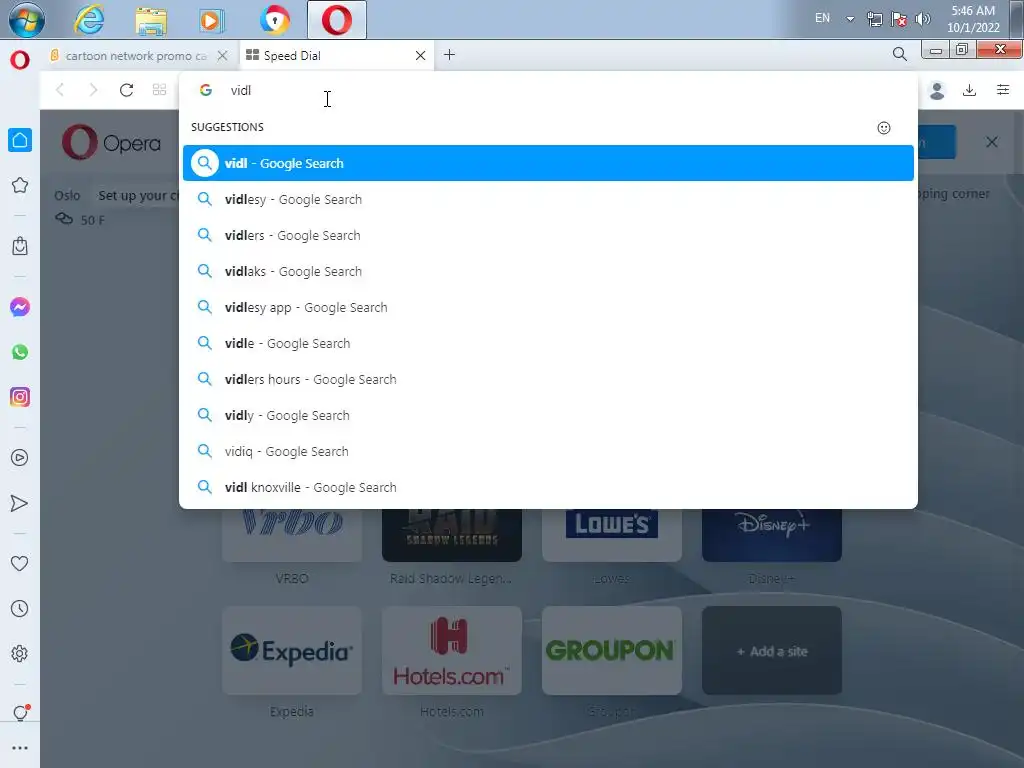Open the Expedia speed dial tile

[x=292, y=650]
